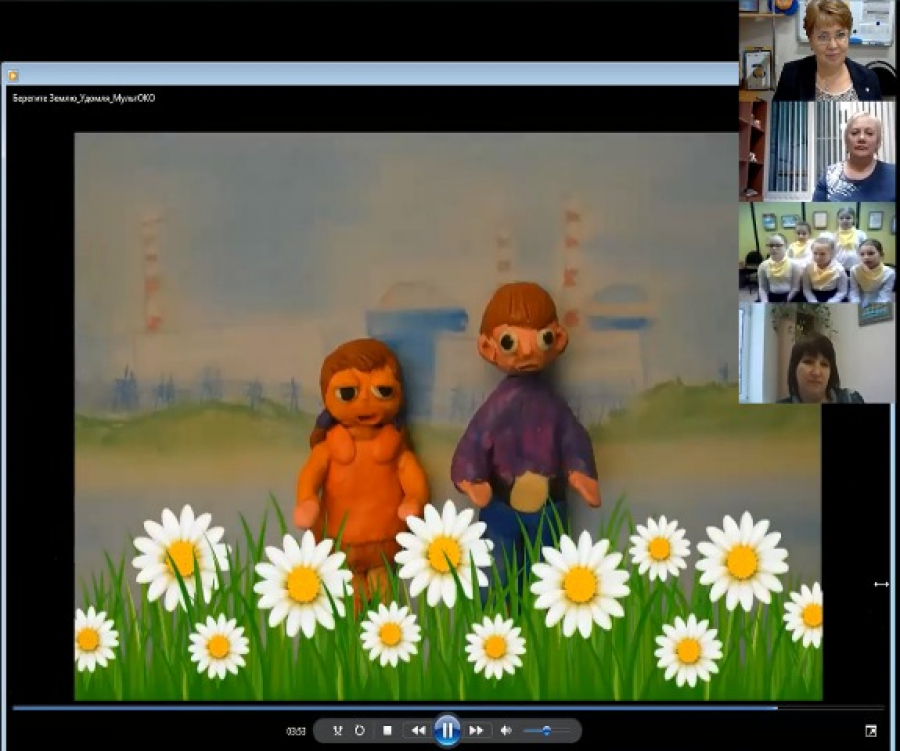Viewport: 900px width, 751px height.
Task: Click the fast forward (next) button
Action: (x=477, y=731)
